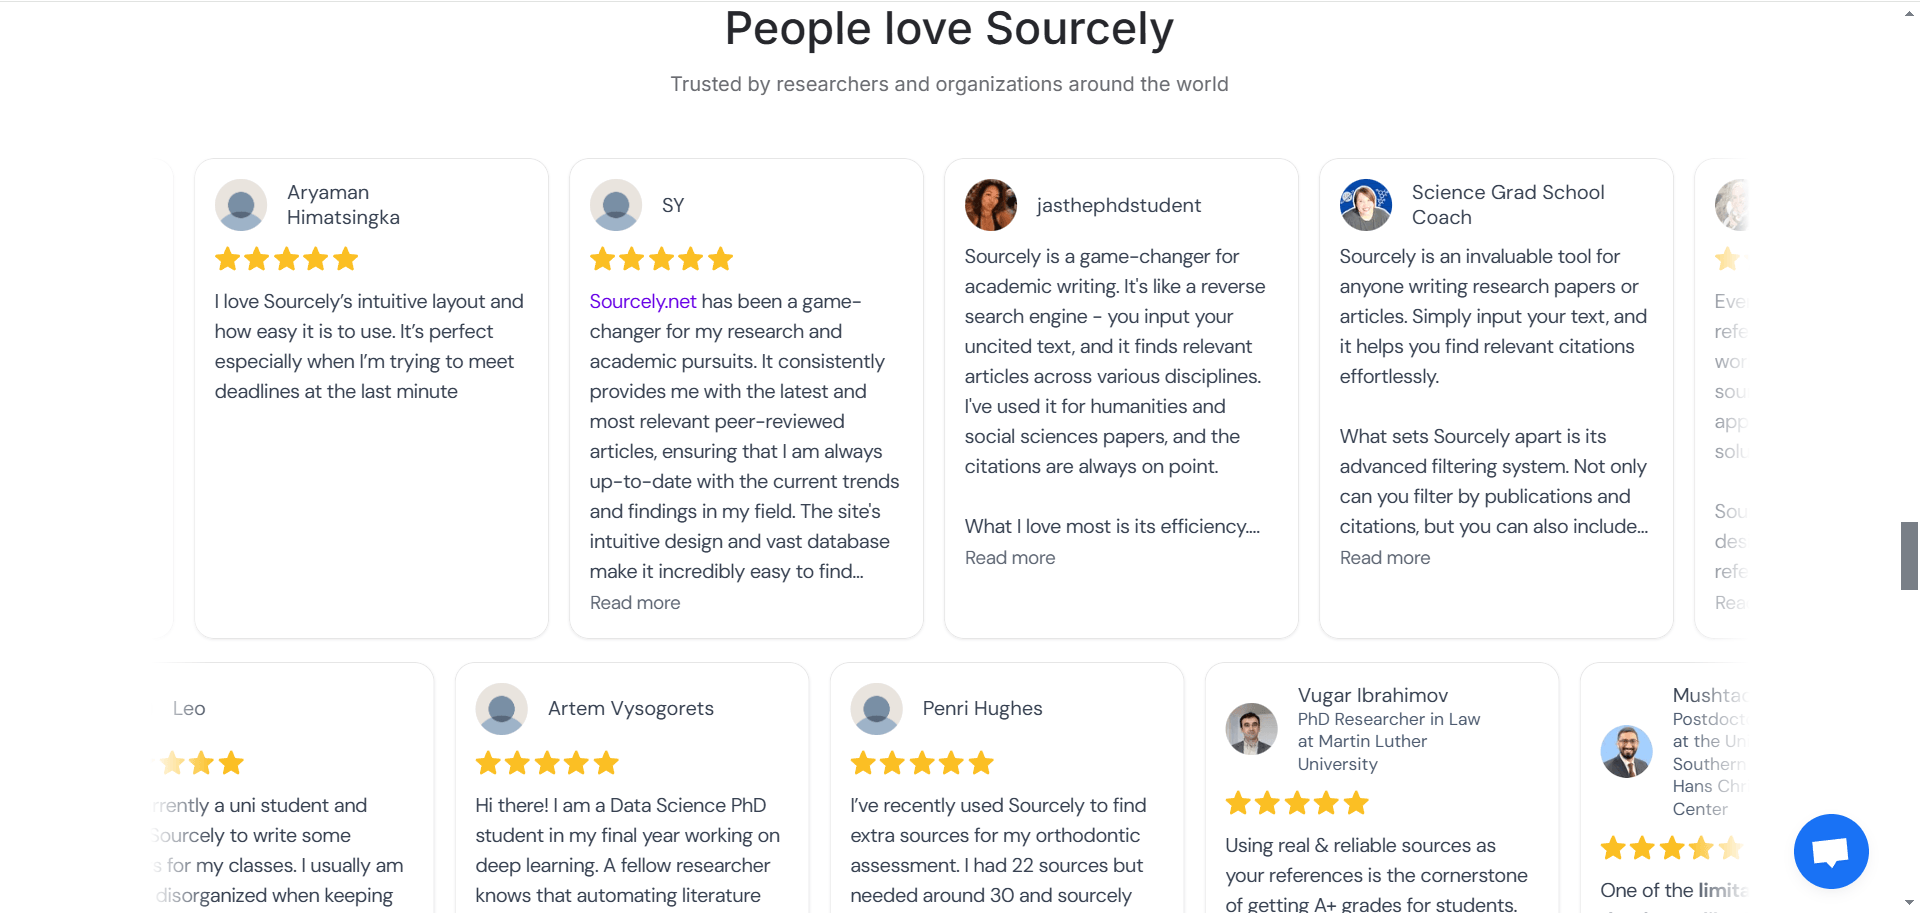Open the Sourcely.net link in SY's review

pyautogui.click(x=643, y=302)
